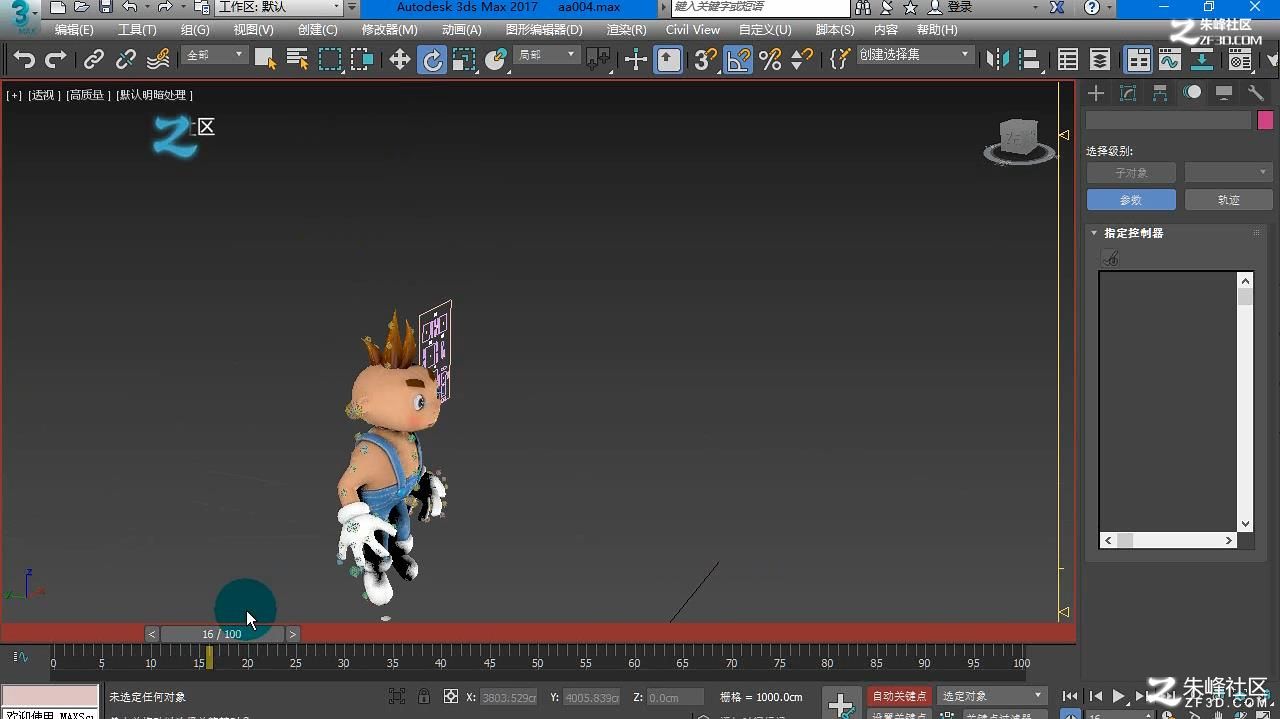The image size is (1280, 719).
Task: Select the Bind to Space Warp tool
Action: 158,60
